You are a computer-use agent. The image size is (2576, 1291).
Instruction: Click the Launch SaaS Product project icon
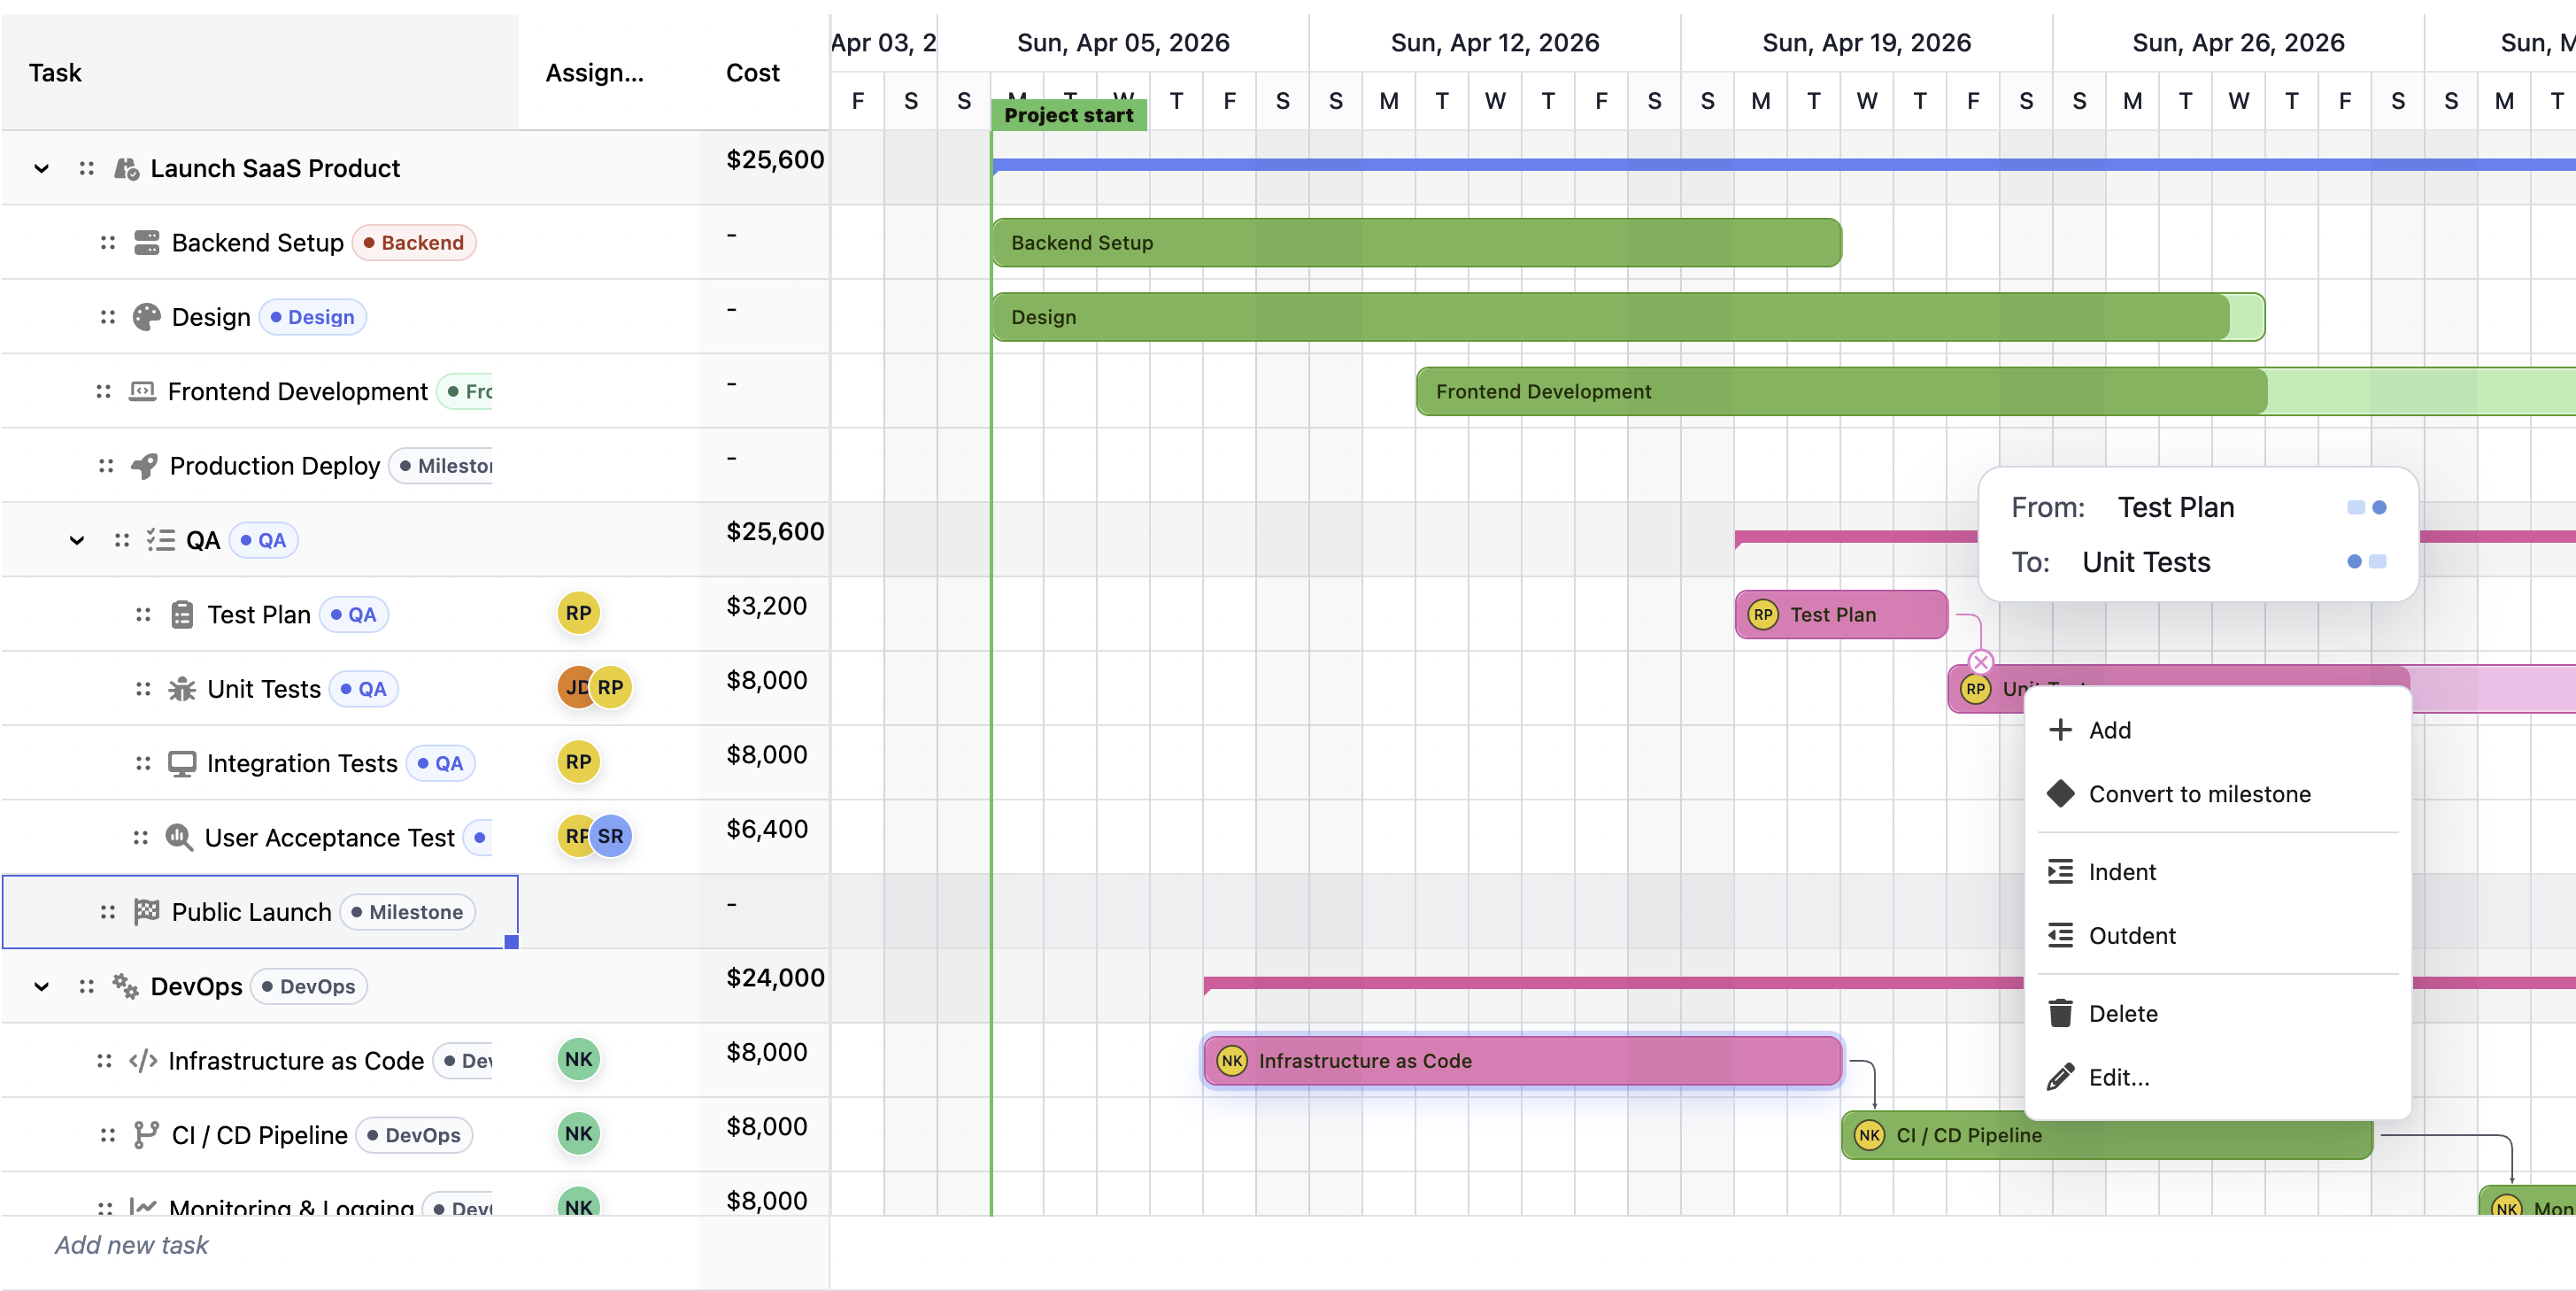point(125,169)
